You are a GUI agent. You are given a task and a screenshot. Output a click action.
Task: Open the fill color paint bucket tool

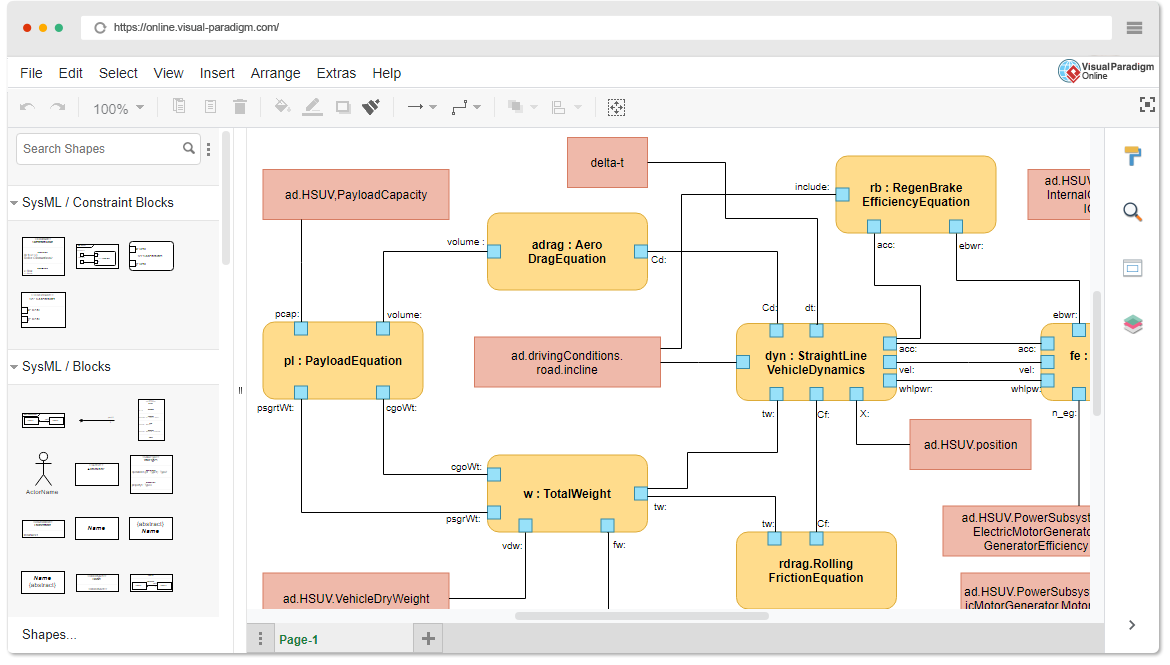coord(282,107)
